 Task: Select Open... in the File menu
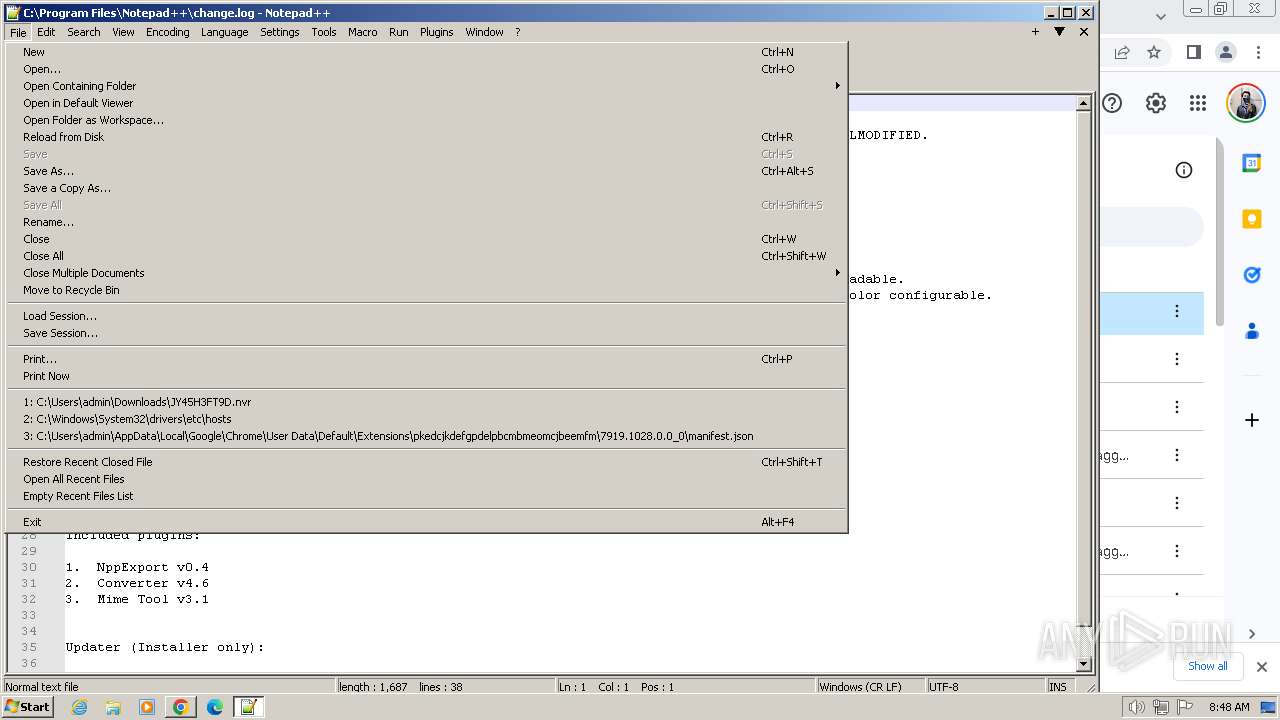click(x=427, y=69)
